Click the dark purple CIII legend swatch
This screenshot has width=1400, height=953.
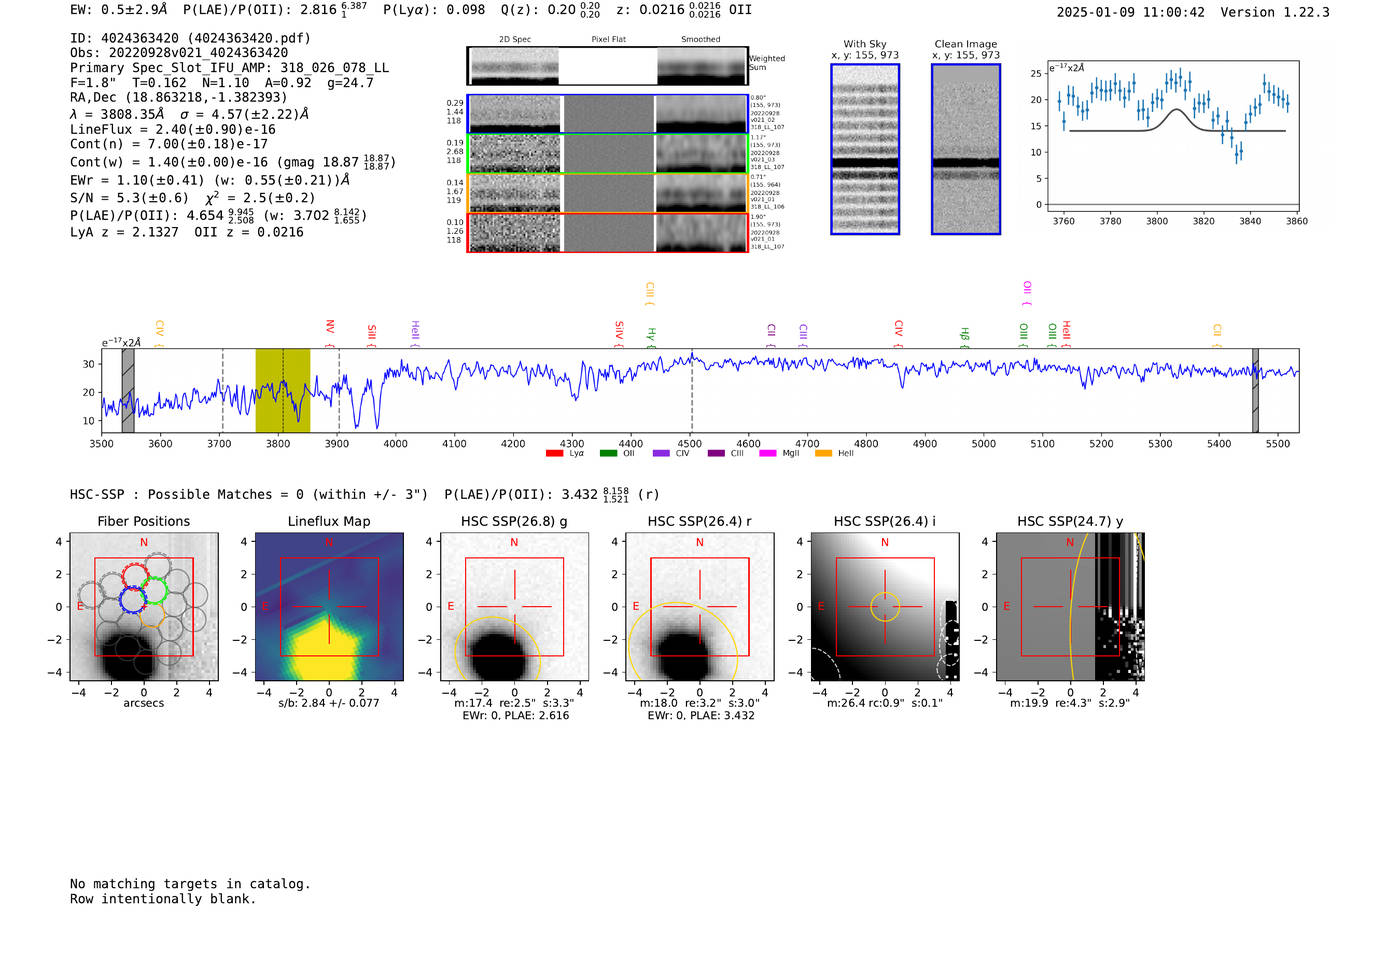pyautogui.click(x=716, y=454)
